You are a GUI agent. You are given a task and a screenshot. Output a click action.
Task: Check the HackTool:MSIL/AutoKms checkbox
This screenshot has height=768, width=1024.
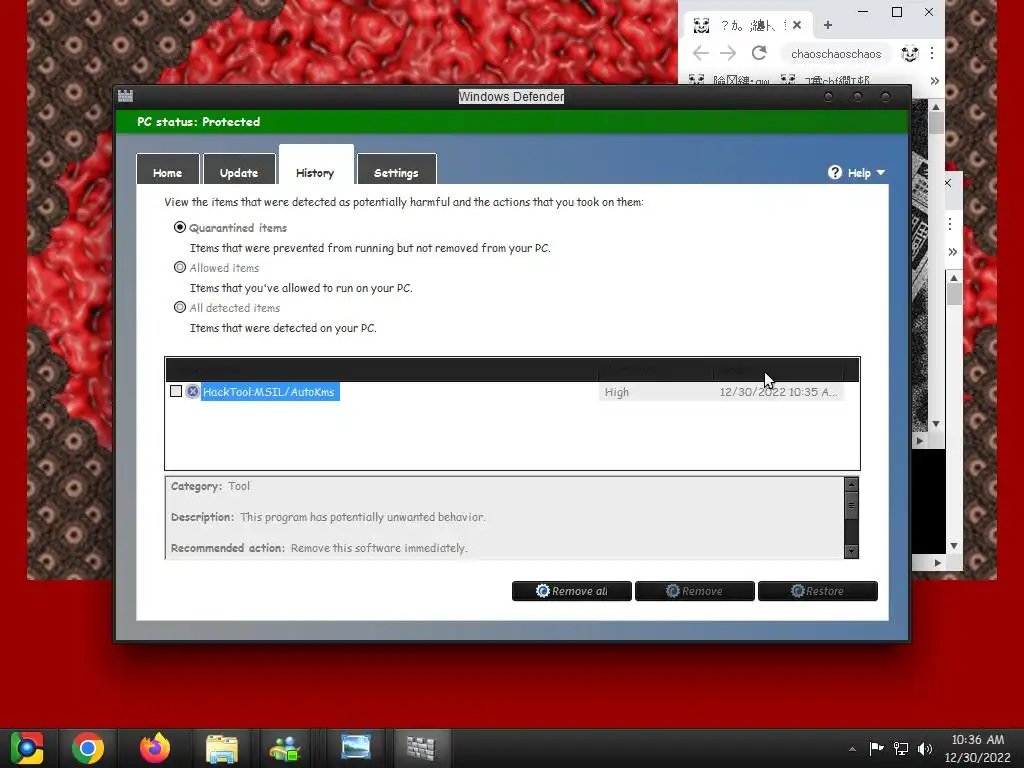tap(176, 391)
